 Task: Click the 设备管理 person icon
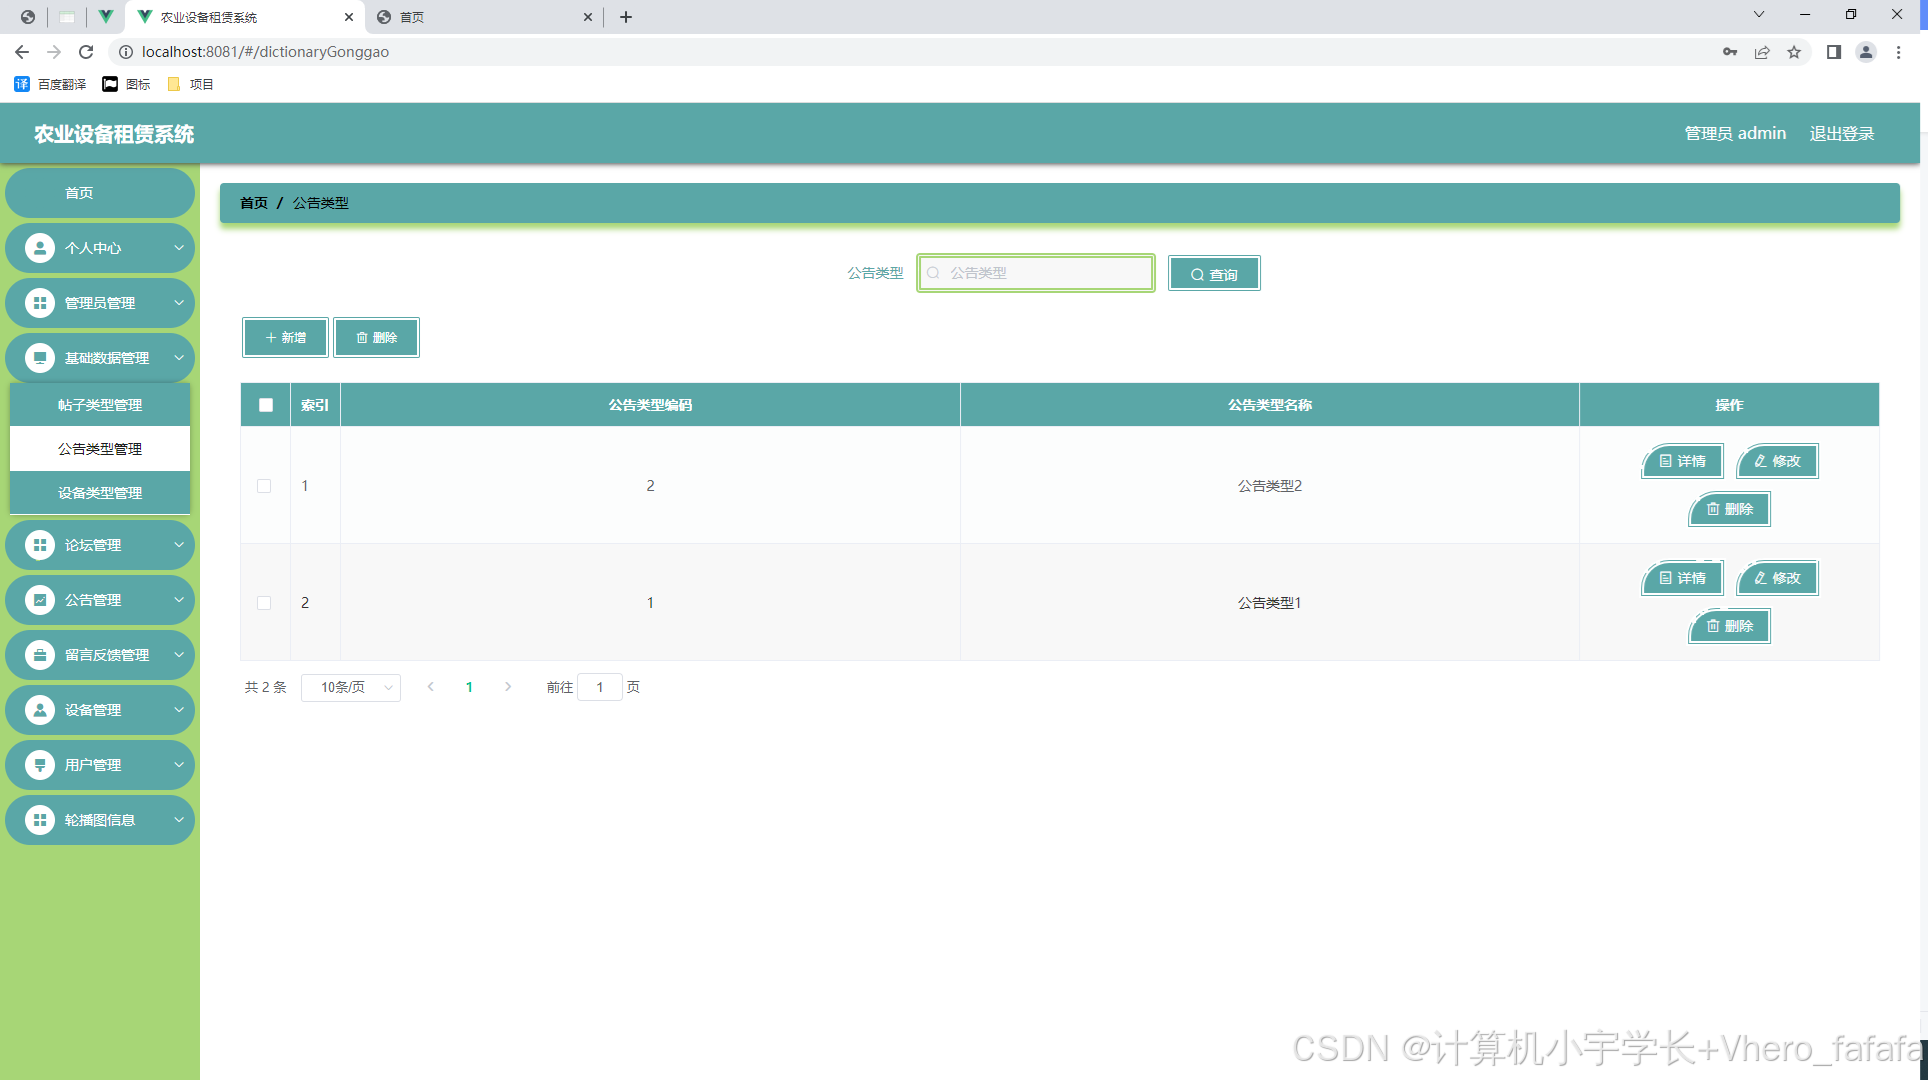tap(40, 710)
